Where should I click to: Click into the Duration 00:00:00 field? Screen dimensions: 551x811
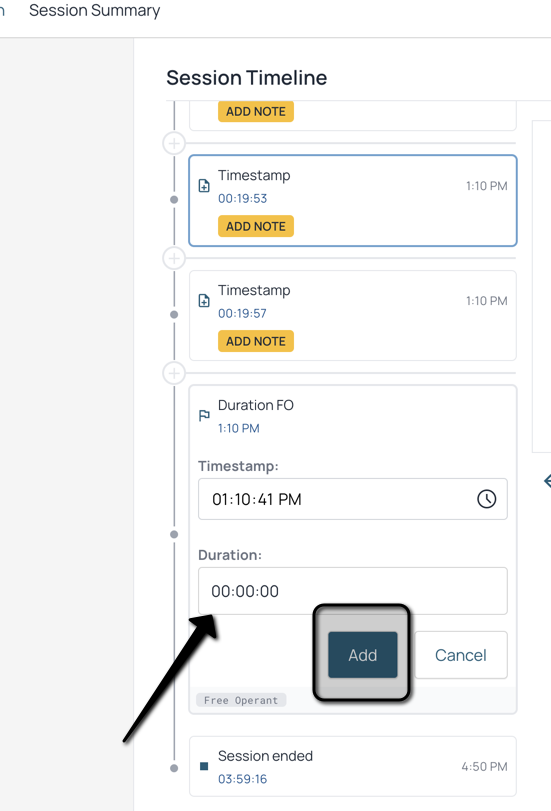[353, 591]
